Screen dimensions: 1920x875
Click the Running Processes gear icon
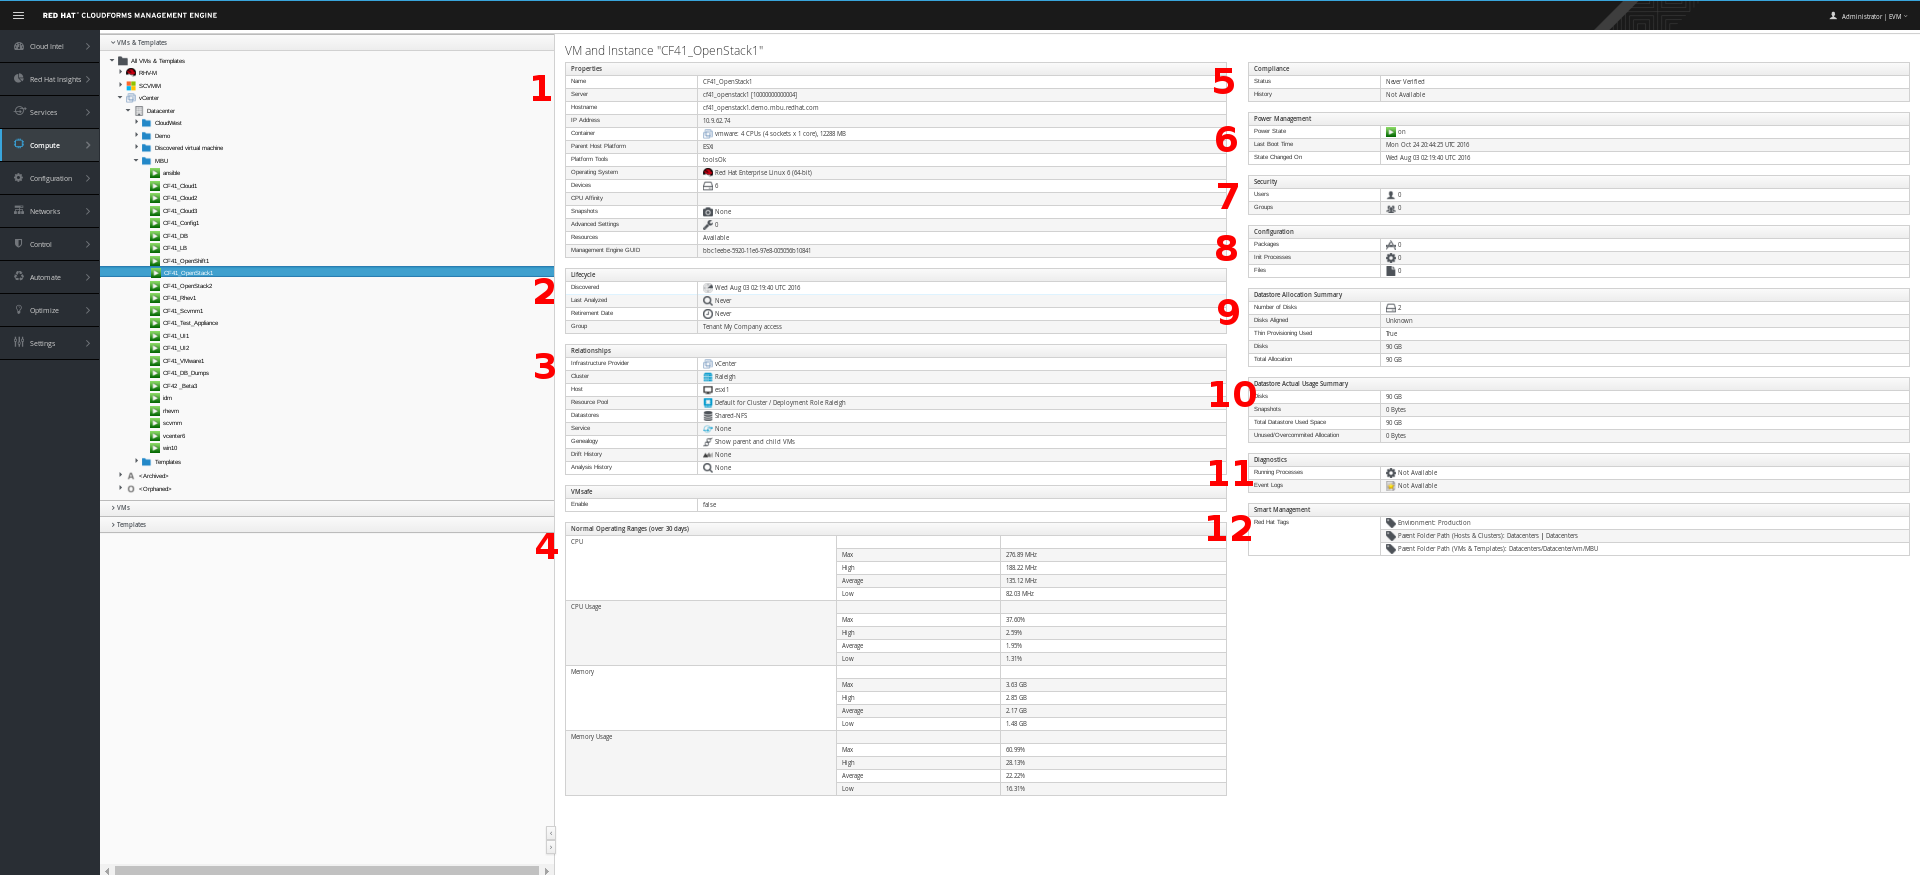[x=1391, y=473]
